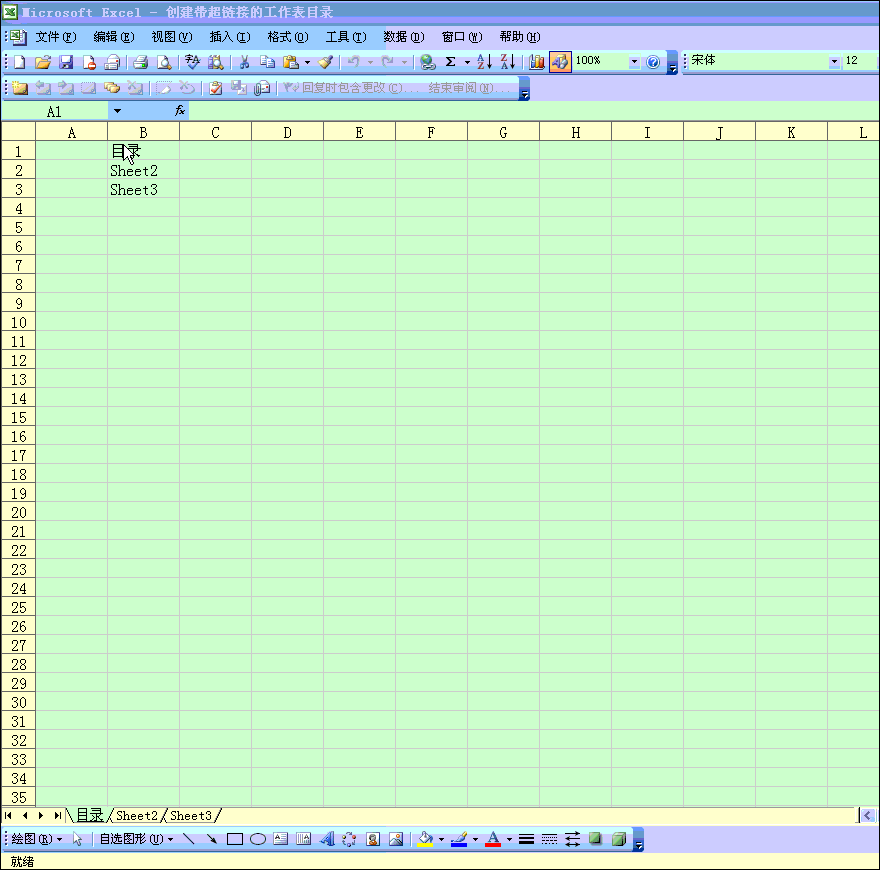The height and width of the screenshot is (870, 880).
Task: Open the Name Box dropdown arrow
Action: click(117, 111)
